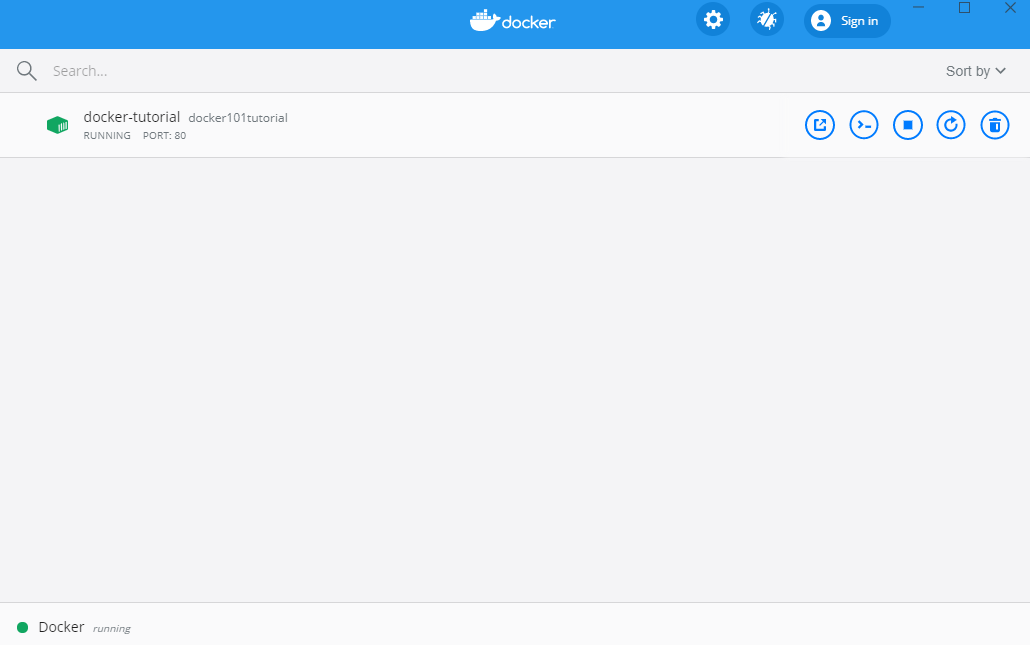Click the magnifying glass search icon
This screenshot has height=645, width=1030.
[x=26, y=71]
